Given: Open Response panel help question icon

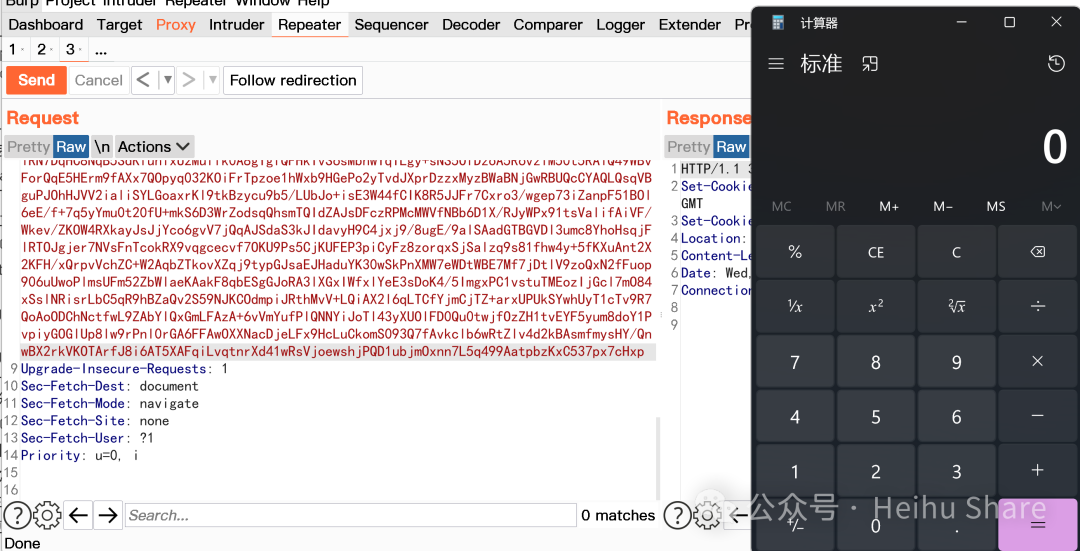Looking at the screenshot, I should [678, 515].
